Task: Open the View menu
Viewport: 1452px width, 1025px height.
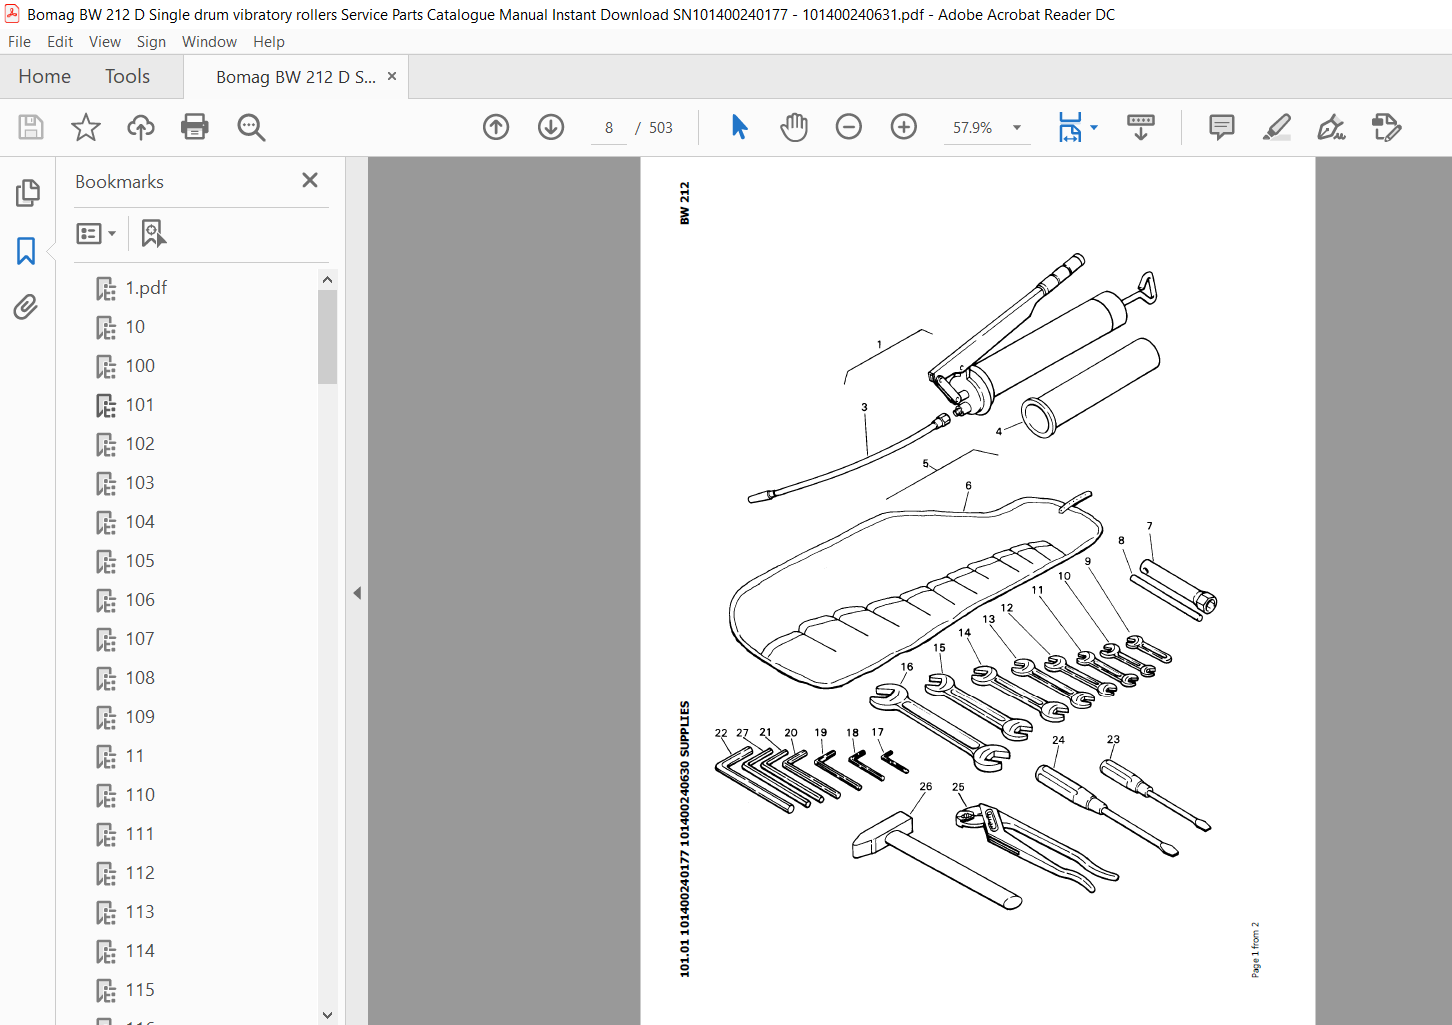Action: coord(105,42)
